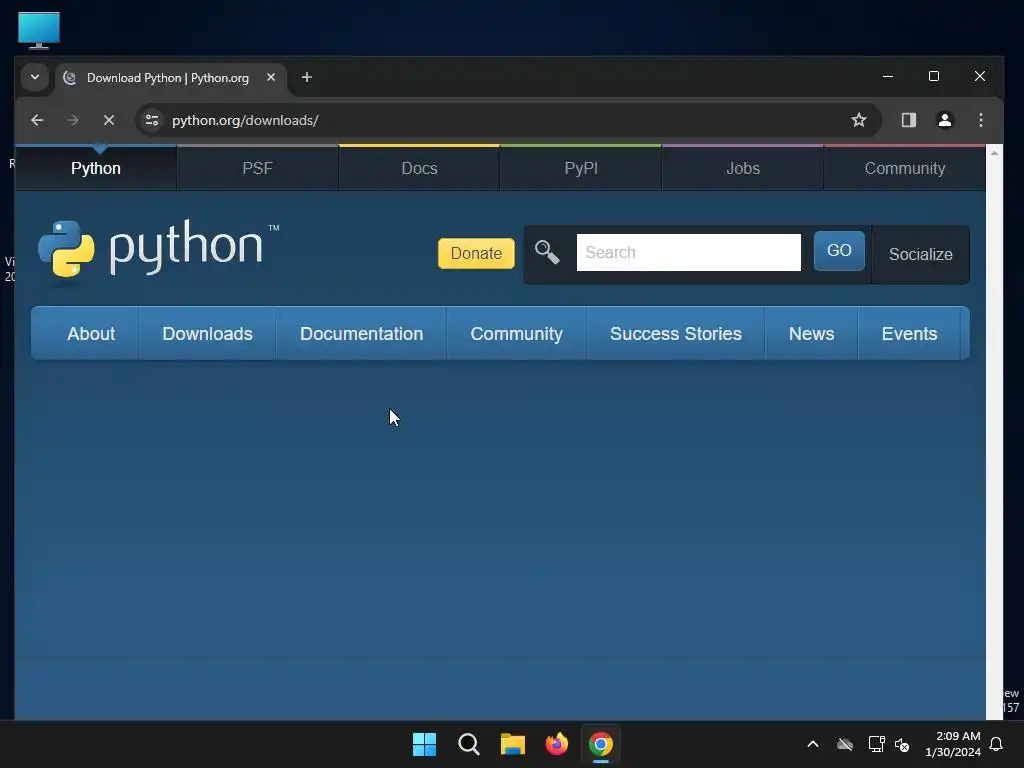Expand the tab search dropdown arrow

point(35,78)
